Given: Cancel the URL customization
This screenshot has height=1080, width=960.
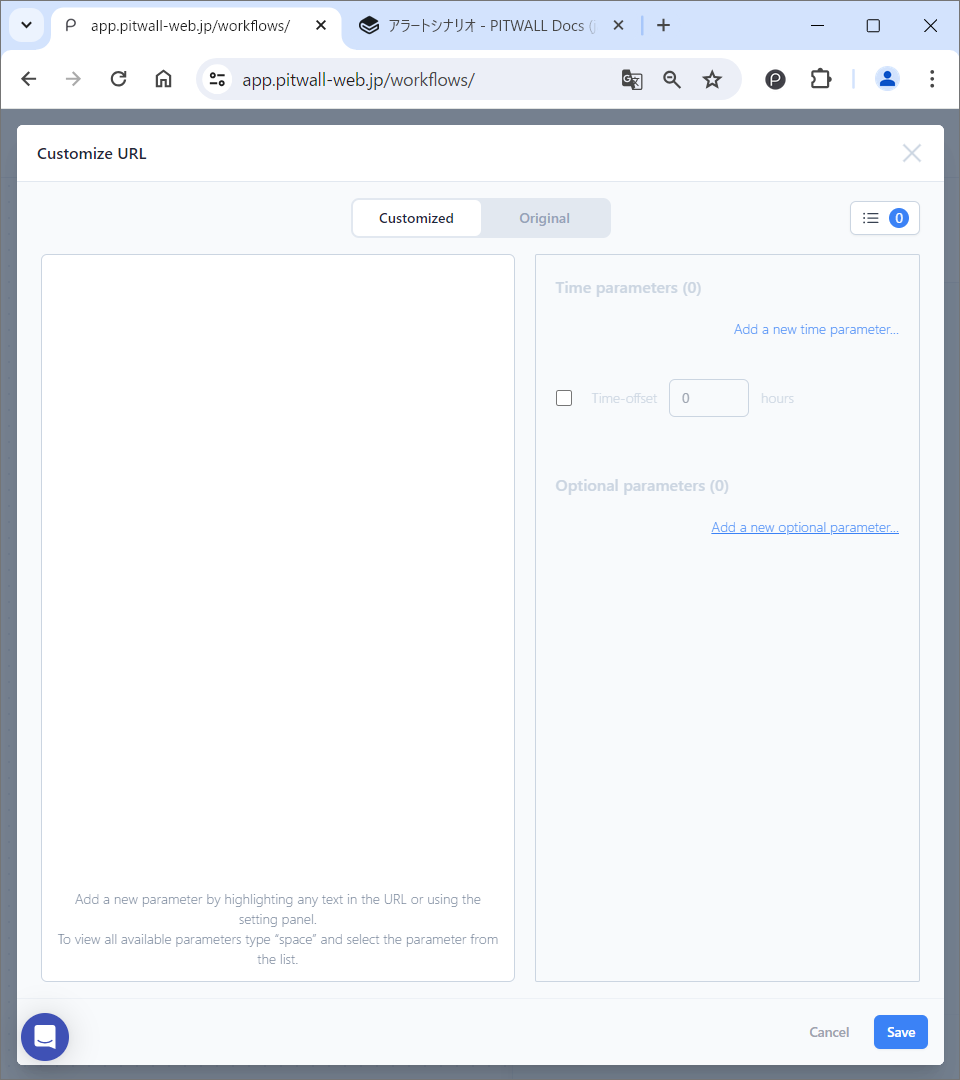Looking at the screenshot, I should (829, 1032).
